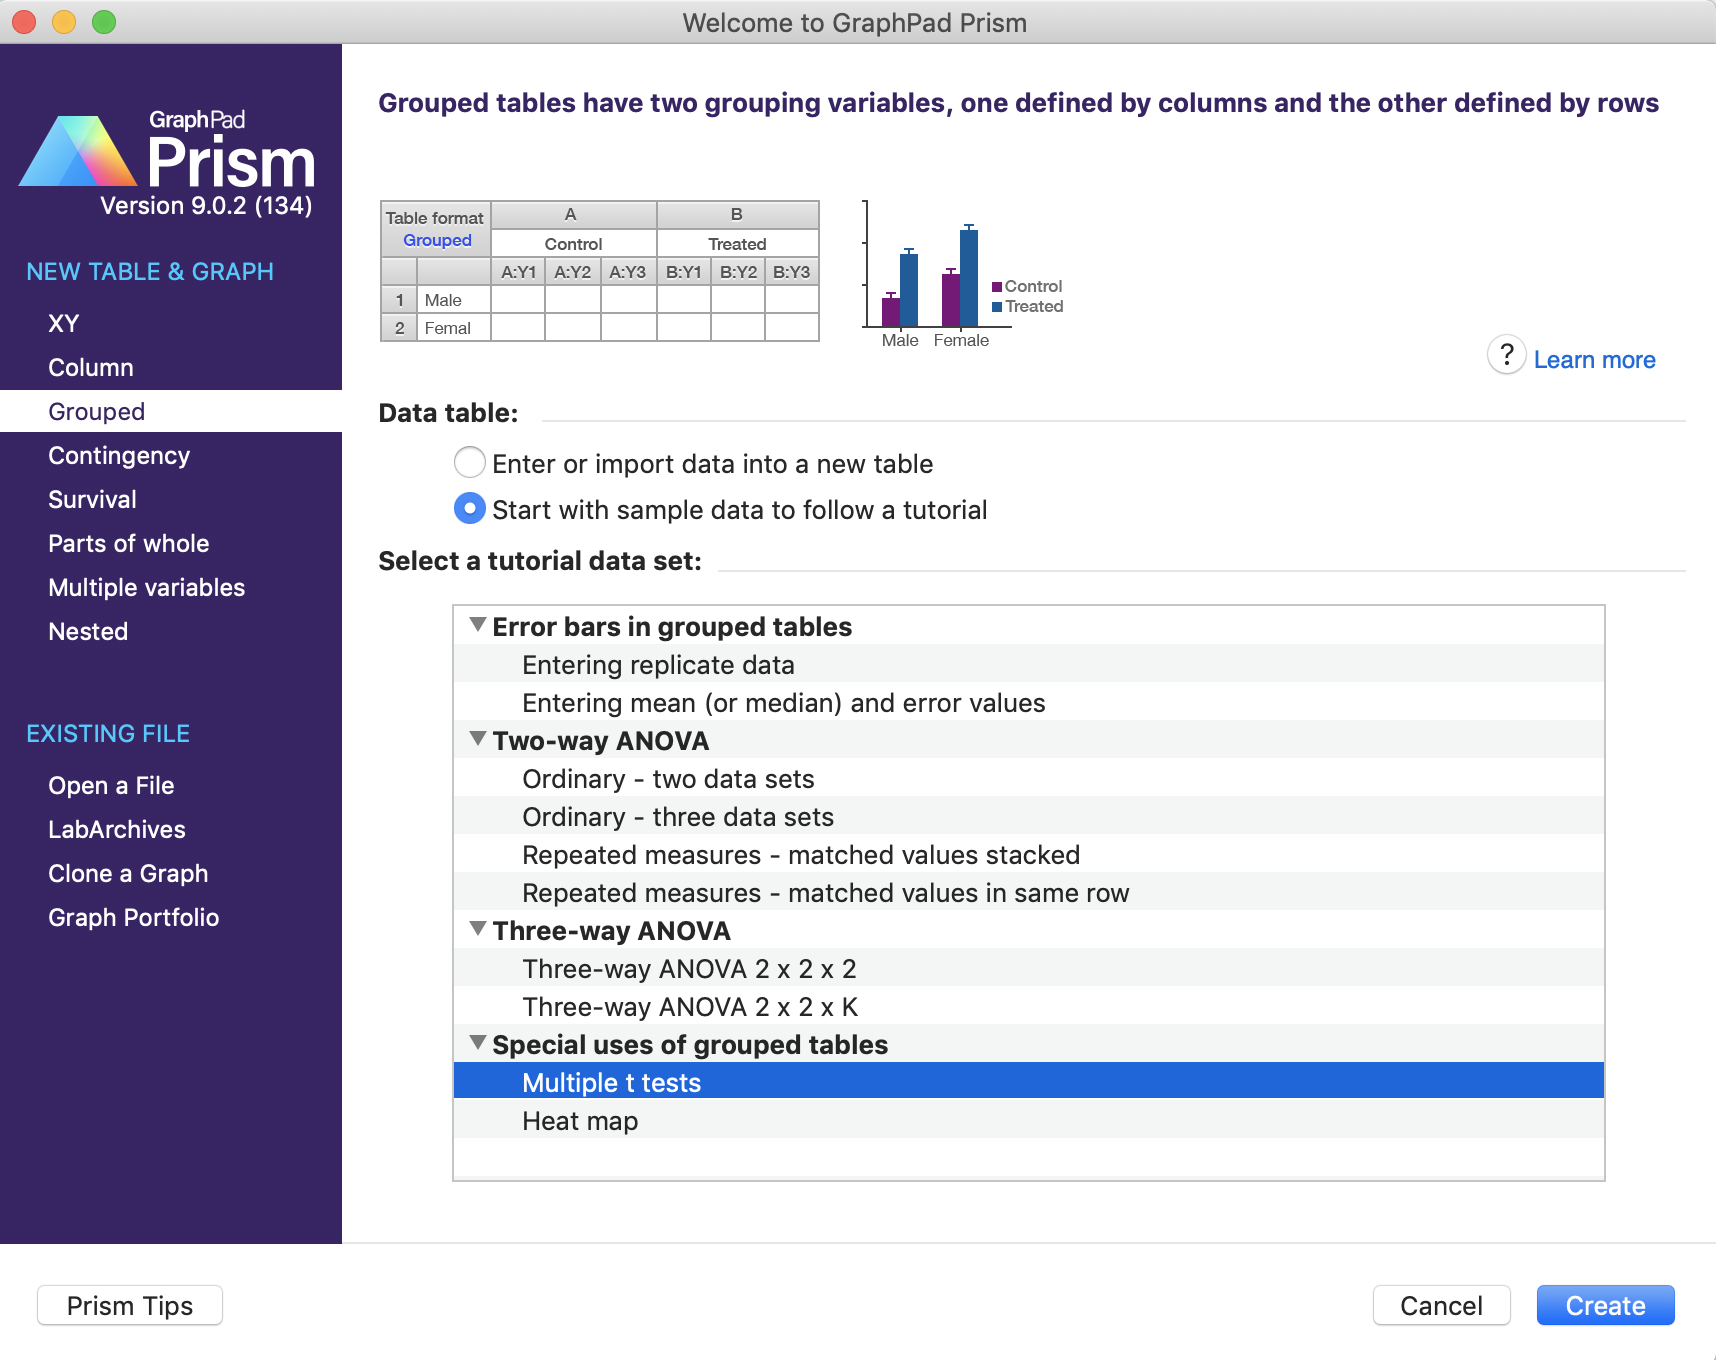1716x1360 pixels.
Task: Collapse the Three-way ANOVA section
Action: point(478,929)
